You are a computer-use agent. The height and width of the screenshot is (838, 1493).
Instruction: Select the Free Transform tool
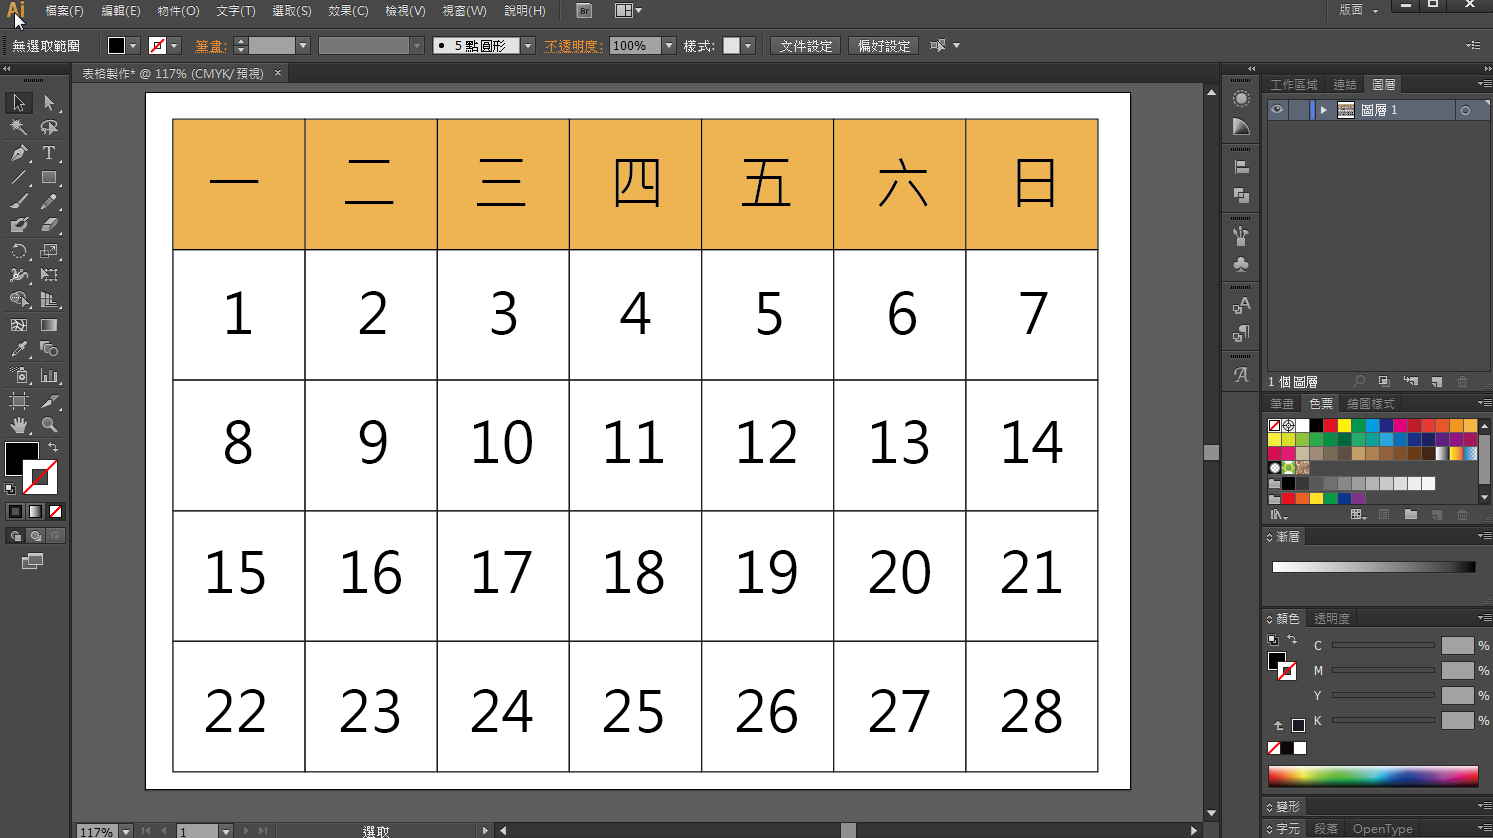[x=49, y=275]
